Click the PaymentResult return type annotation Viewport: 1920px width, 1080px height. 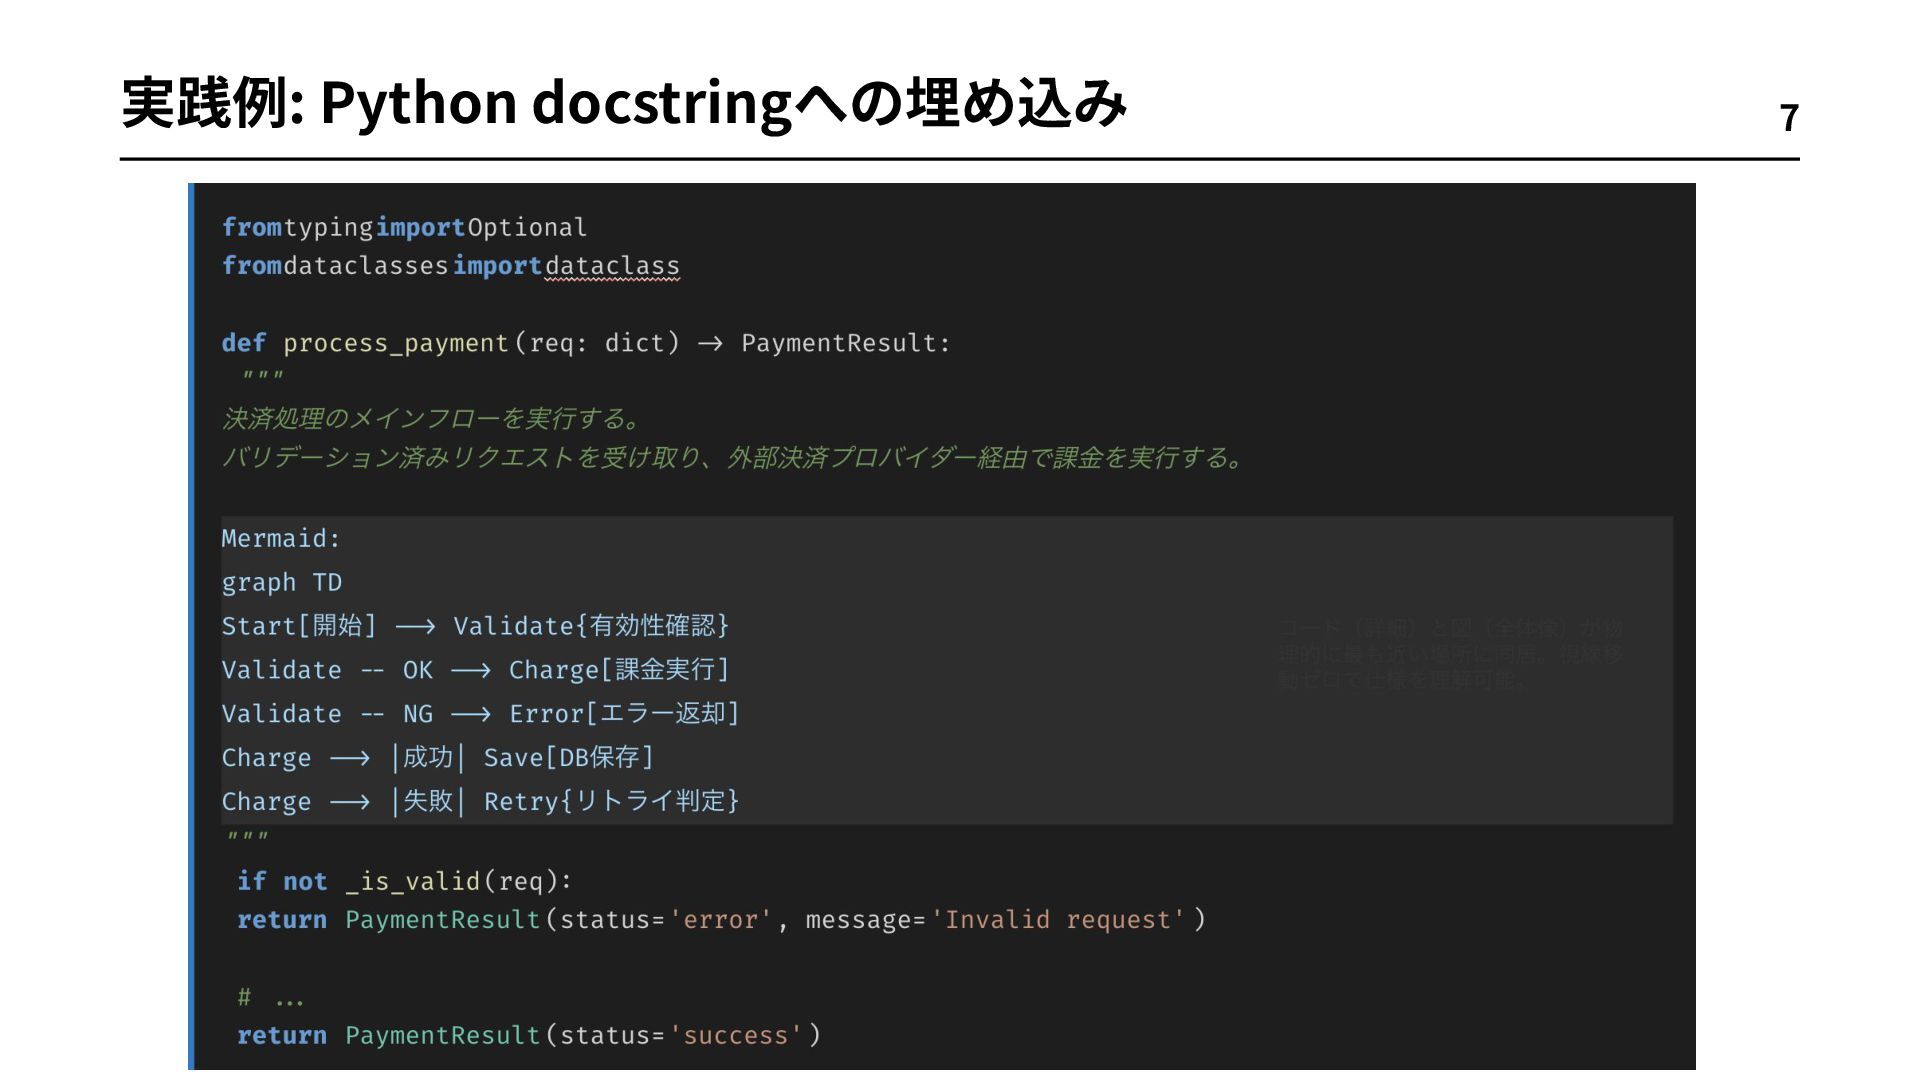click(840, 343)
